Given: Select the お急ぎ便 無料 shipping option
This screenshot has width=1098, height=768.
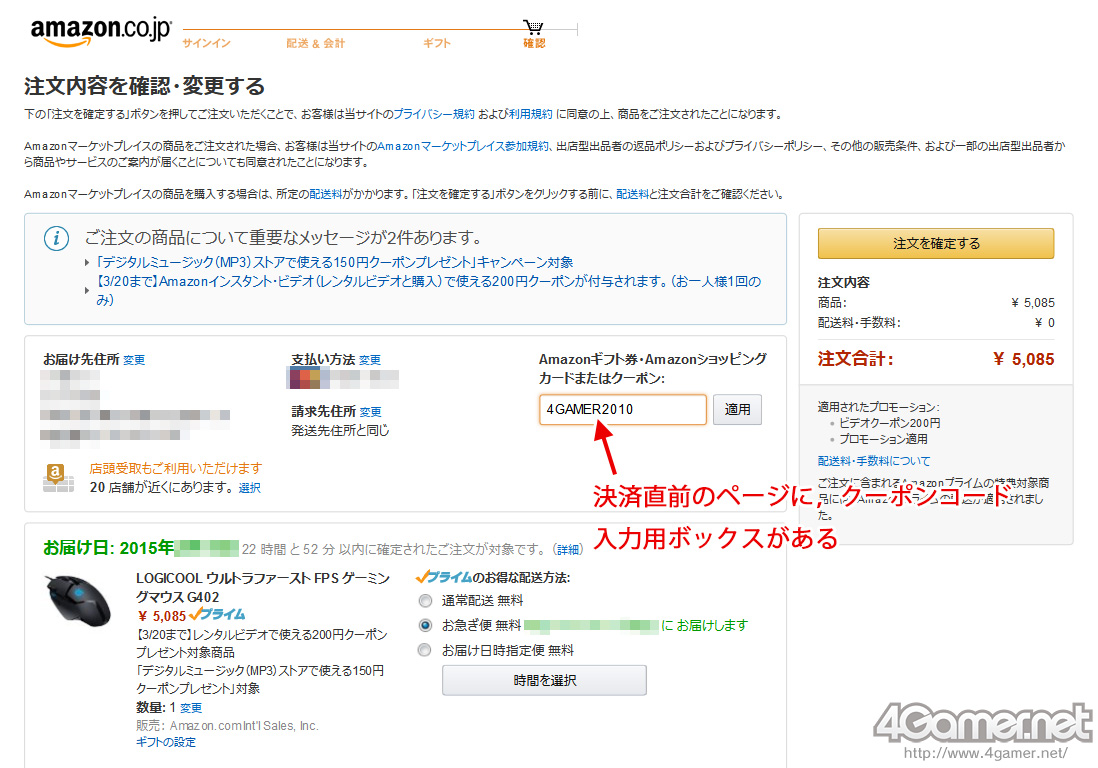Looking at the screenshot, I should (x=426, y=625).
